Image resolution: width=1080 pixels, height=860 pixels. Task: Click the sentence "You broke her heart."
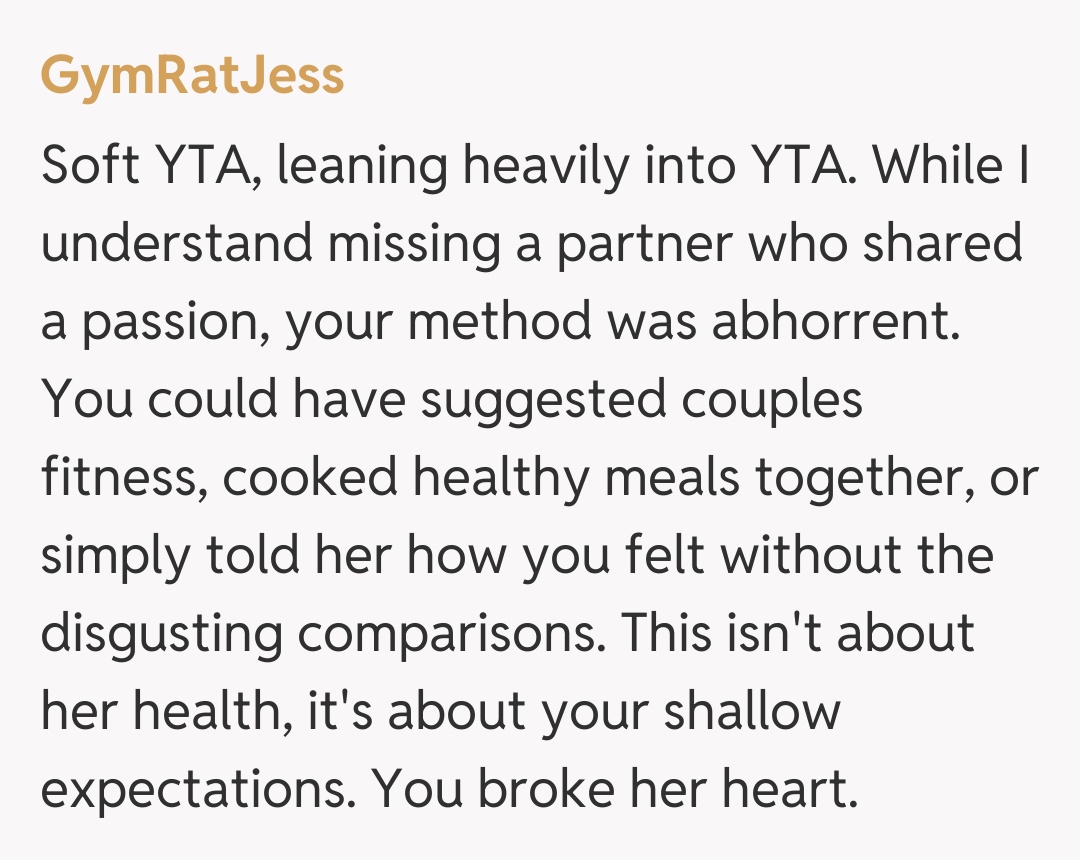[x=615, y=789]
